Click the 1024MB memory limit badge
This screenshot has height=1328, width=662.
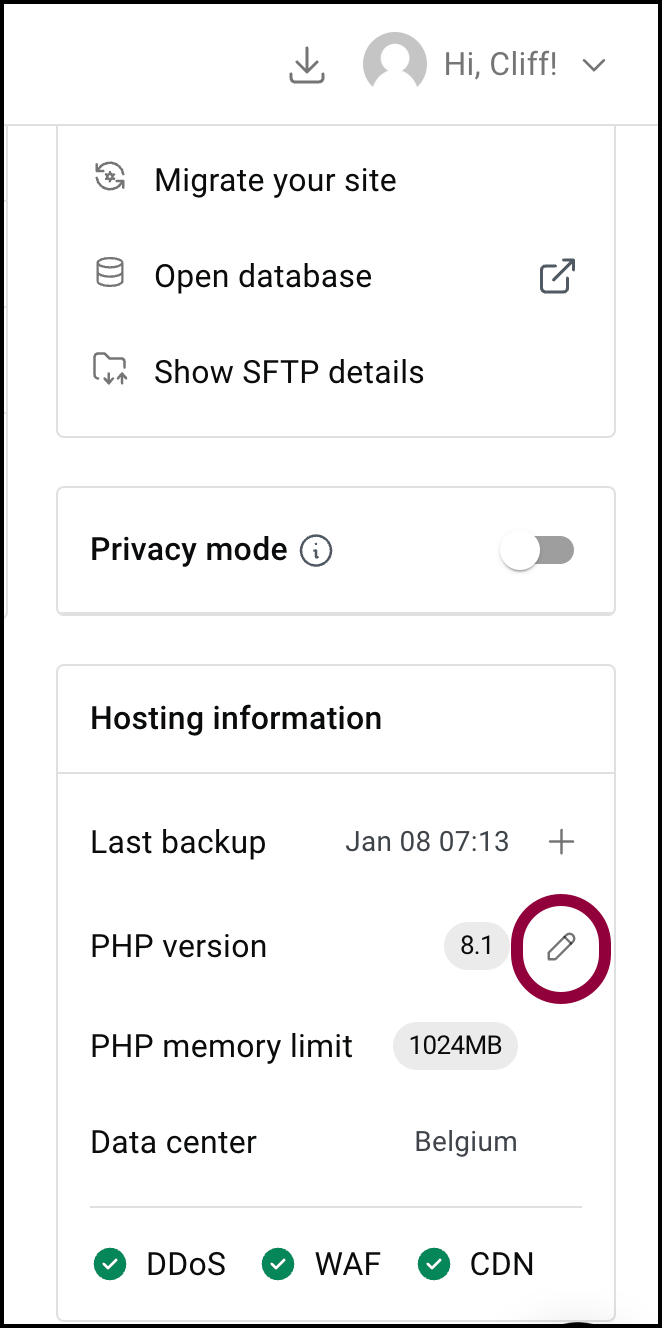point(456,1046)
